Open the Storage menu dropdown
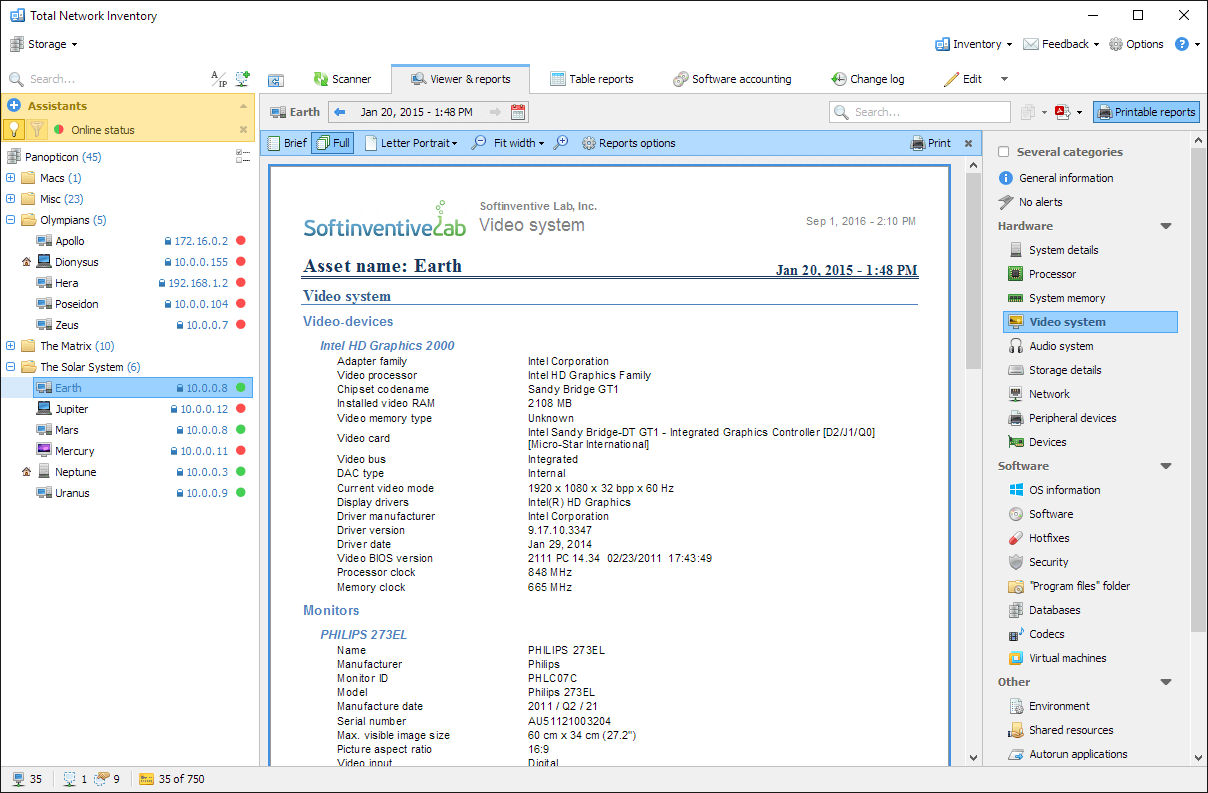 [44, 44]
